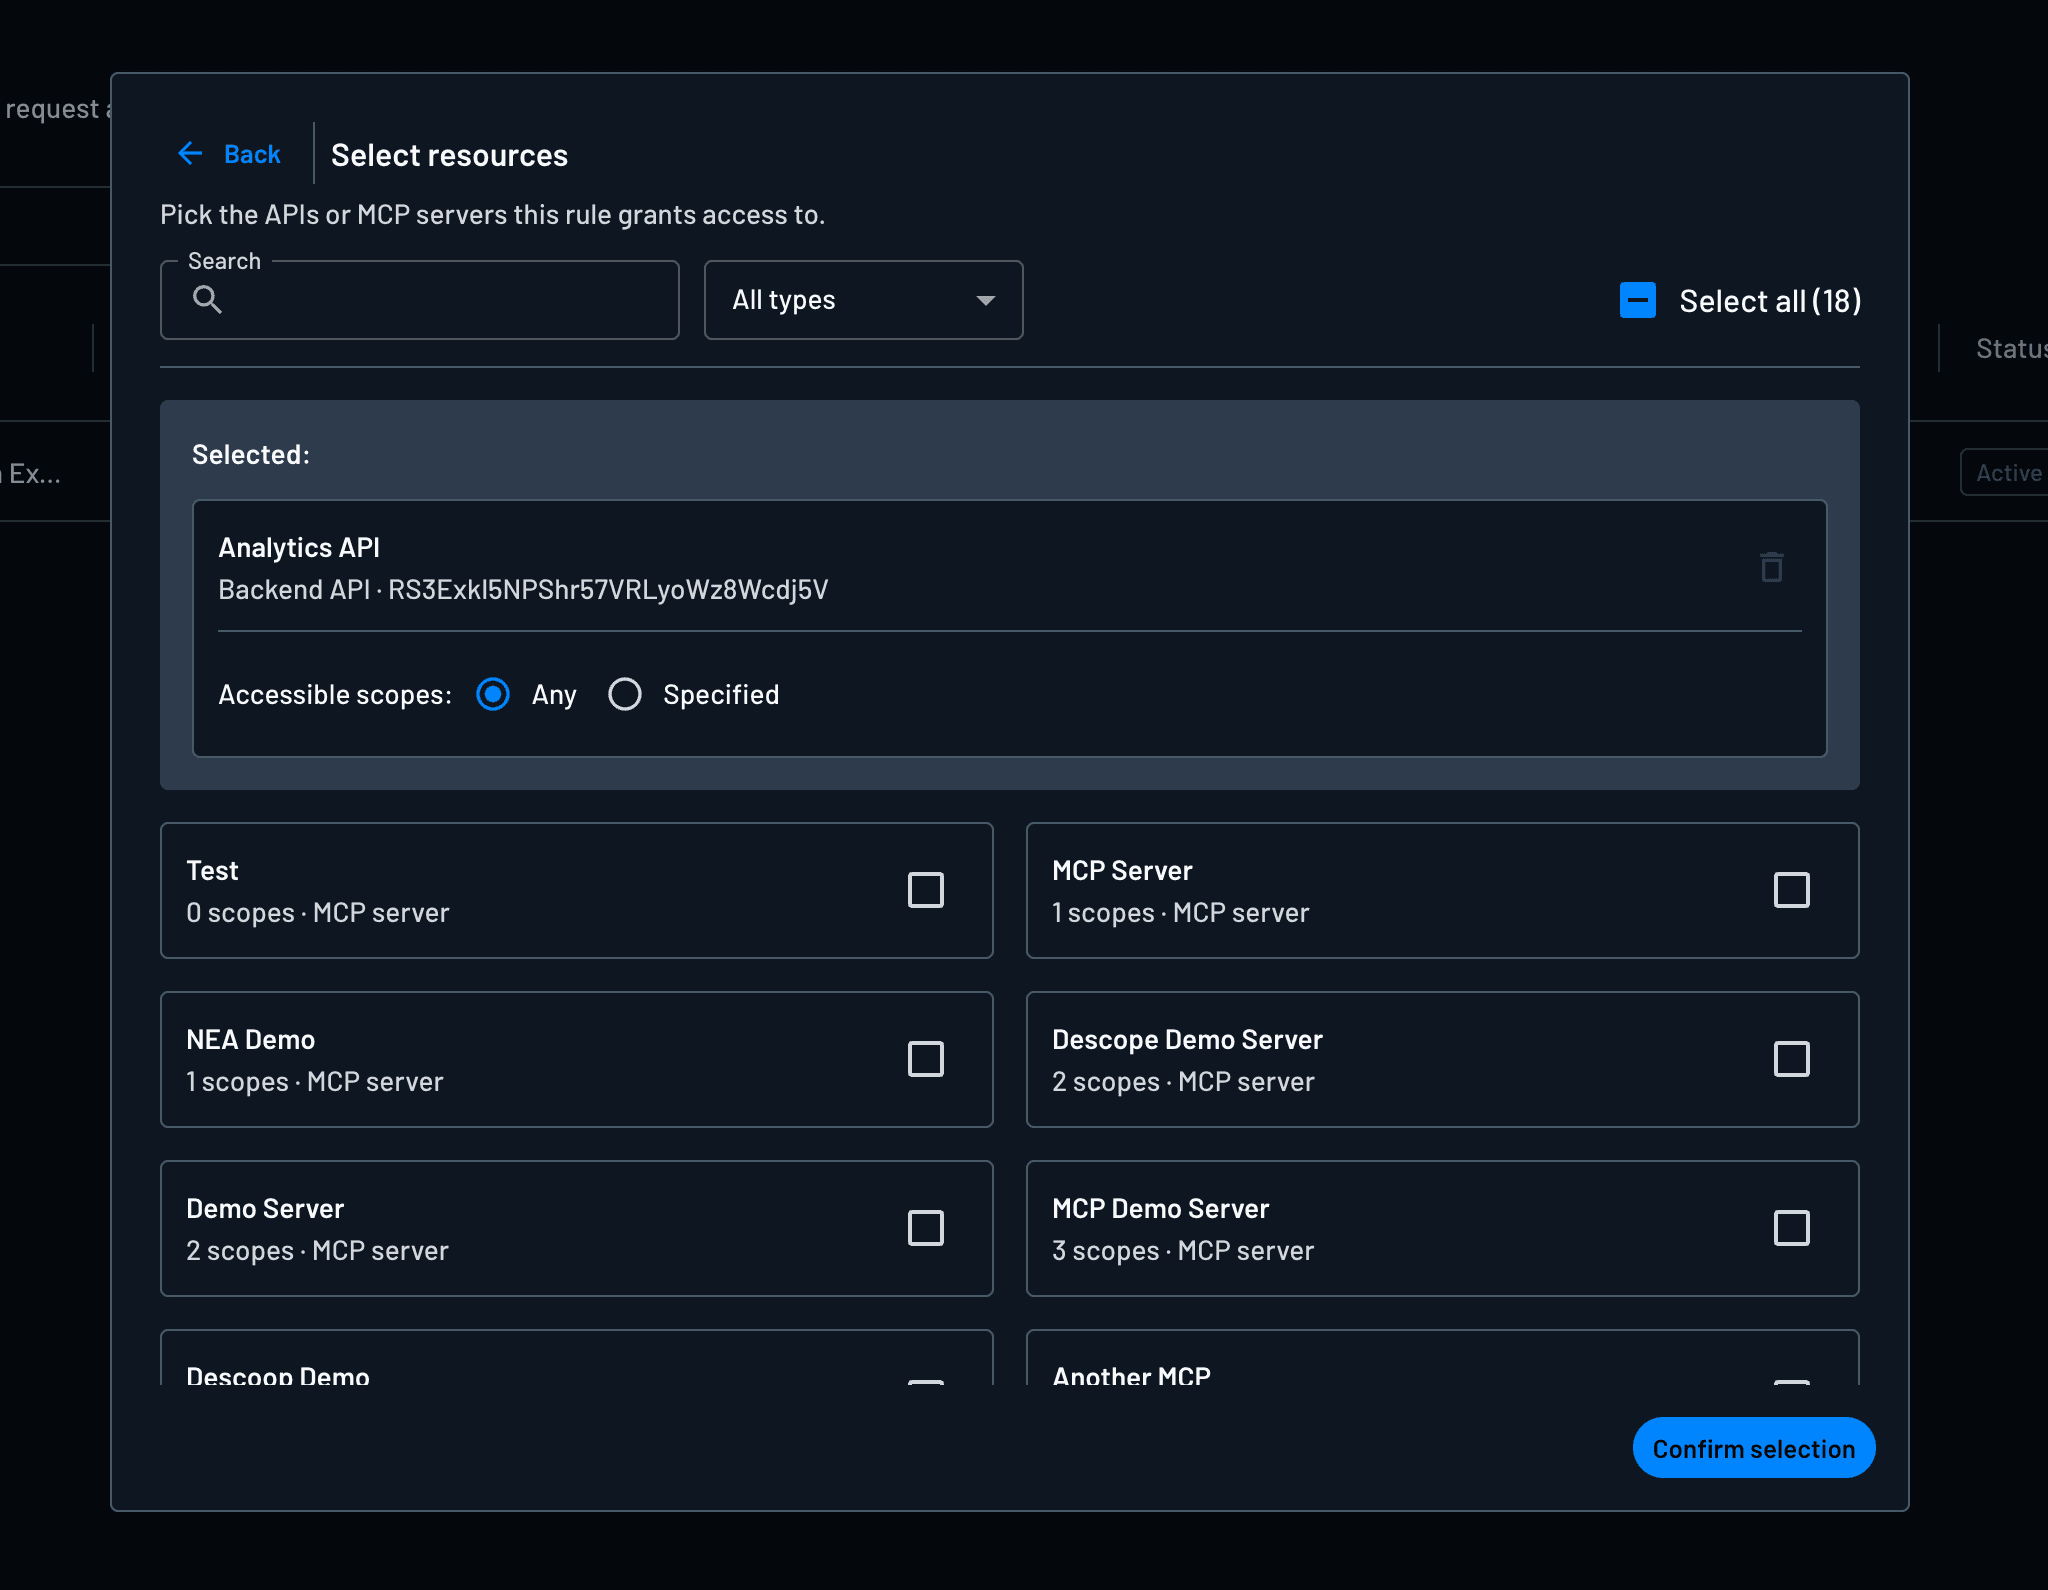
Task: Click the Confirm selection button
Action: tap(1753, 1448)
